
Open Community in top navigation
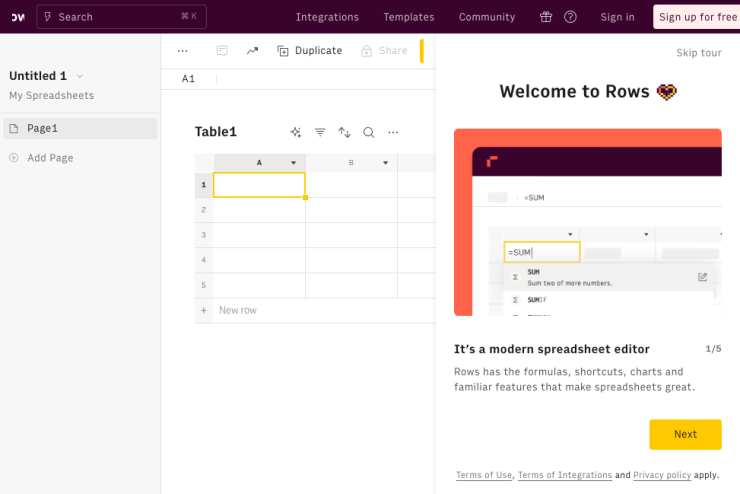[x=487, y=17]
